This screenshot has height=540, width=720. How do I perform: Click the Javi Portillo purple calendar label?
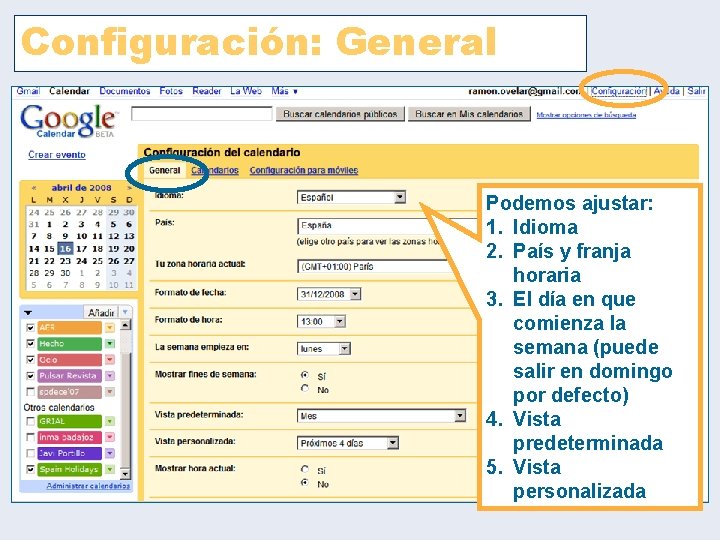(69, 453)
